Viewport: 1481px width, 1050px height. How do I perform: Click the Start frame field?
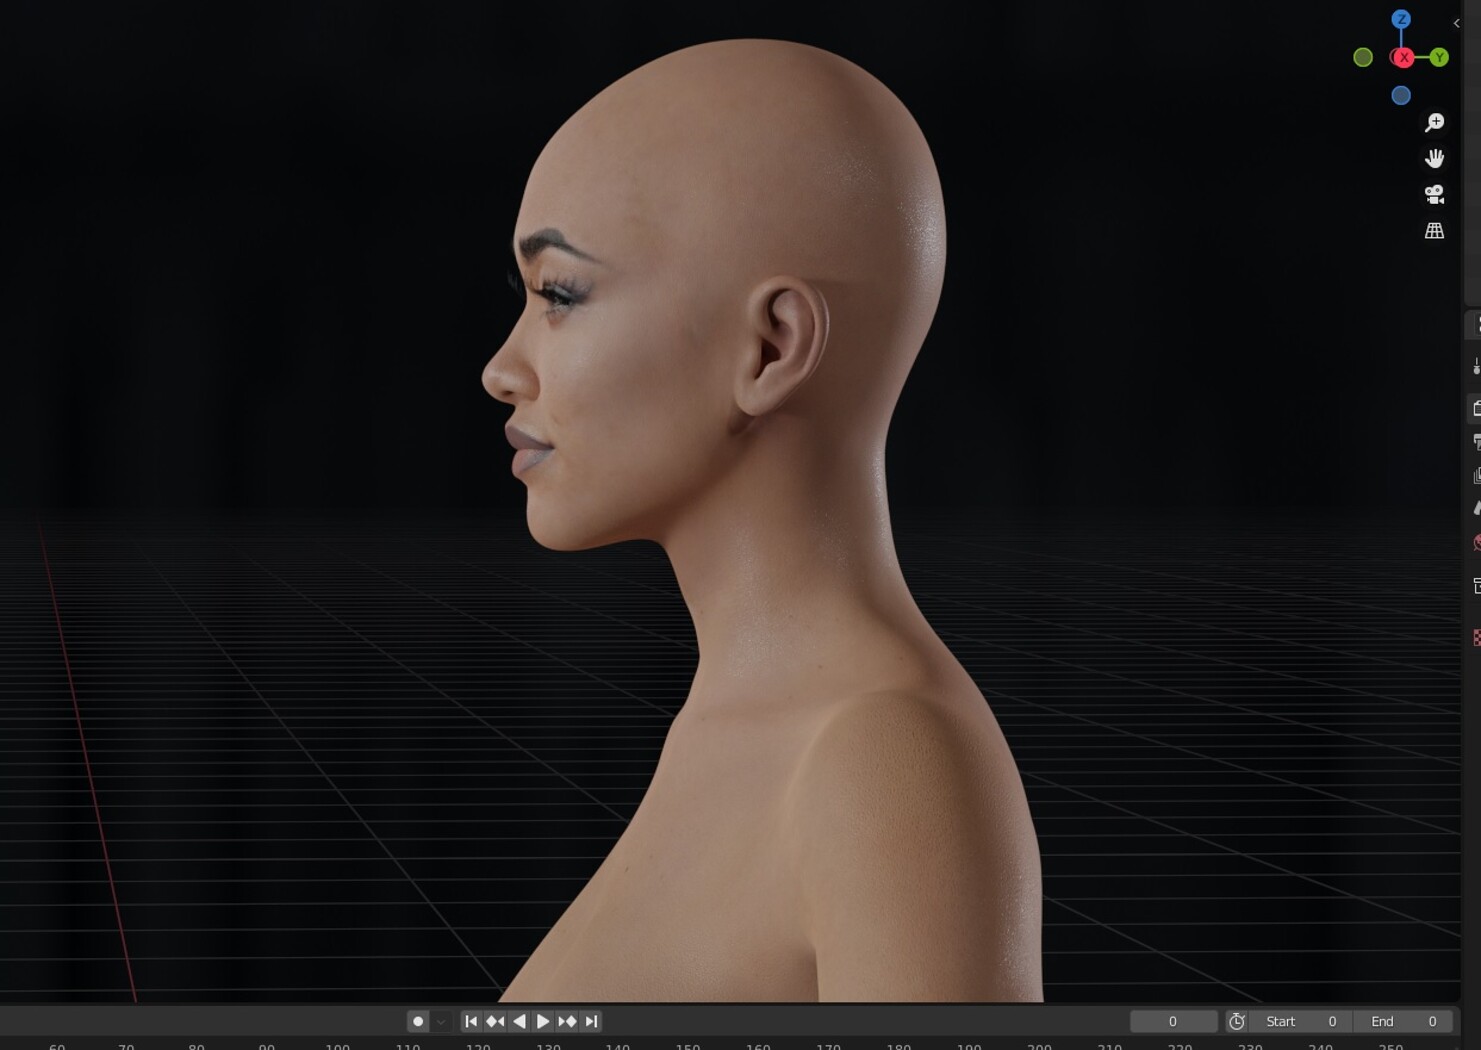click(x=1301, y=1021)
